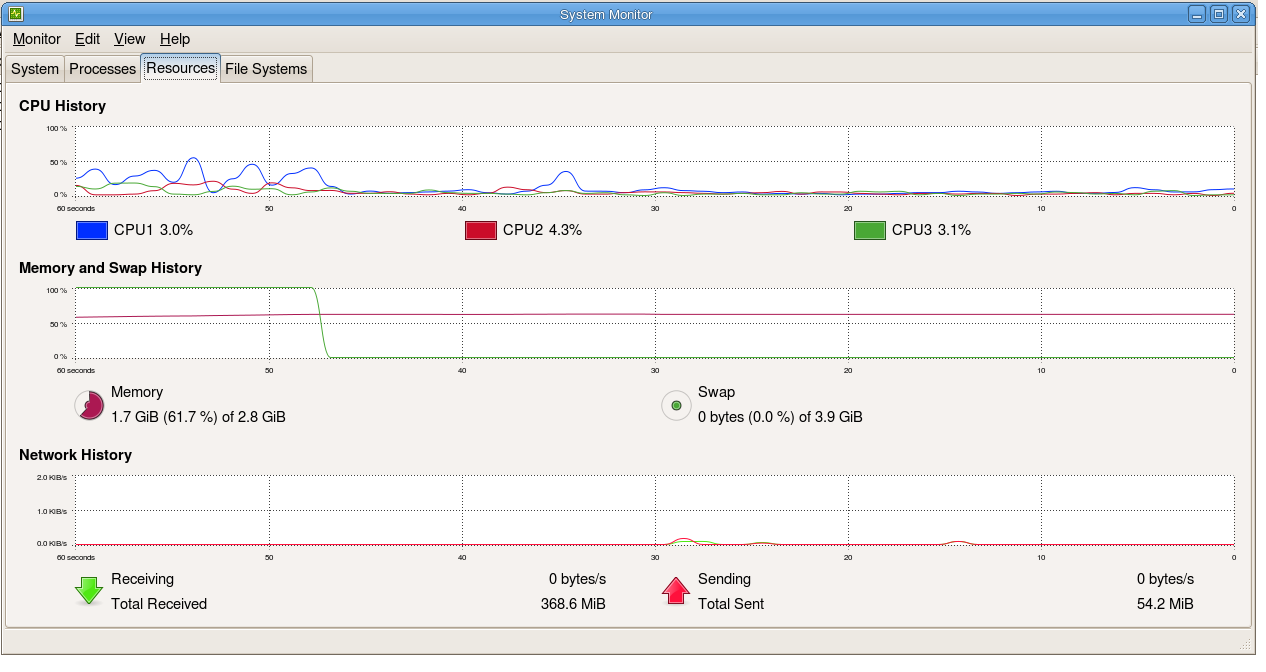The height and width of the screenshot is (672, 1266).
Task: Switch to the System tab
Action: (34, 69)
